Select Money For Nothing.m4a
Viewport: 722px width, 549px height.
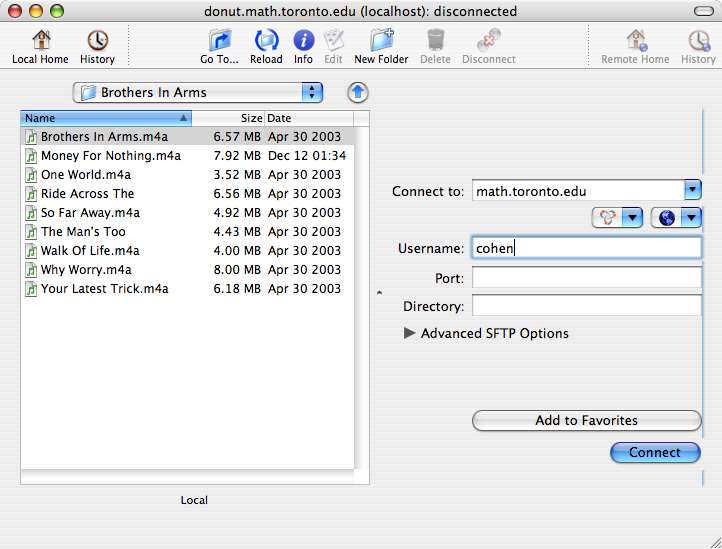188,156
